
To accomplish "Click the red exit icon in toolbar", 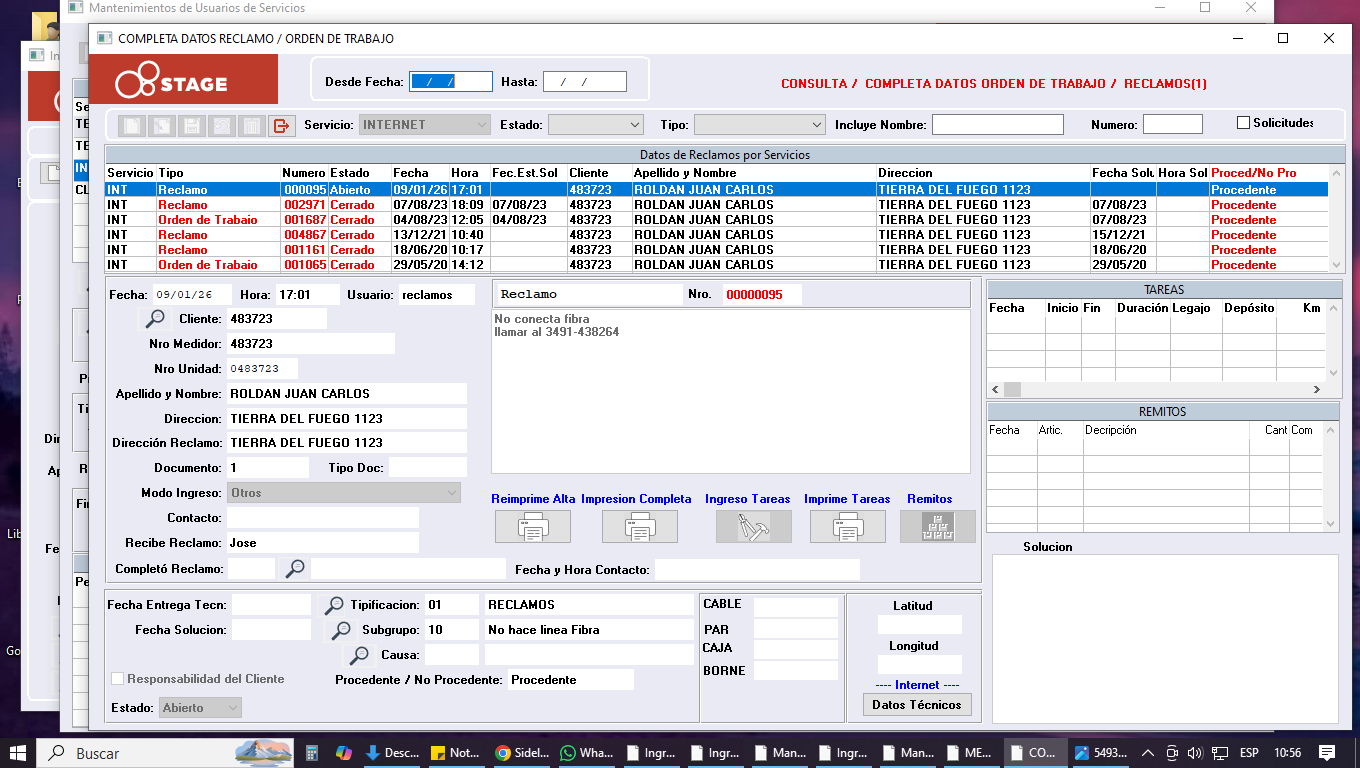I will click(x=281, y=125).
